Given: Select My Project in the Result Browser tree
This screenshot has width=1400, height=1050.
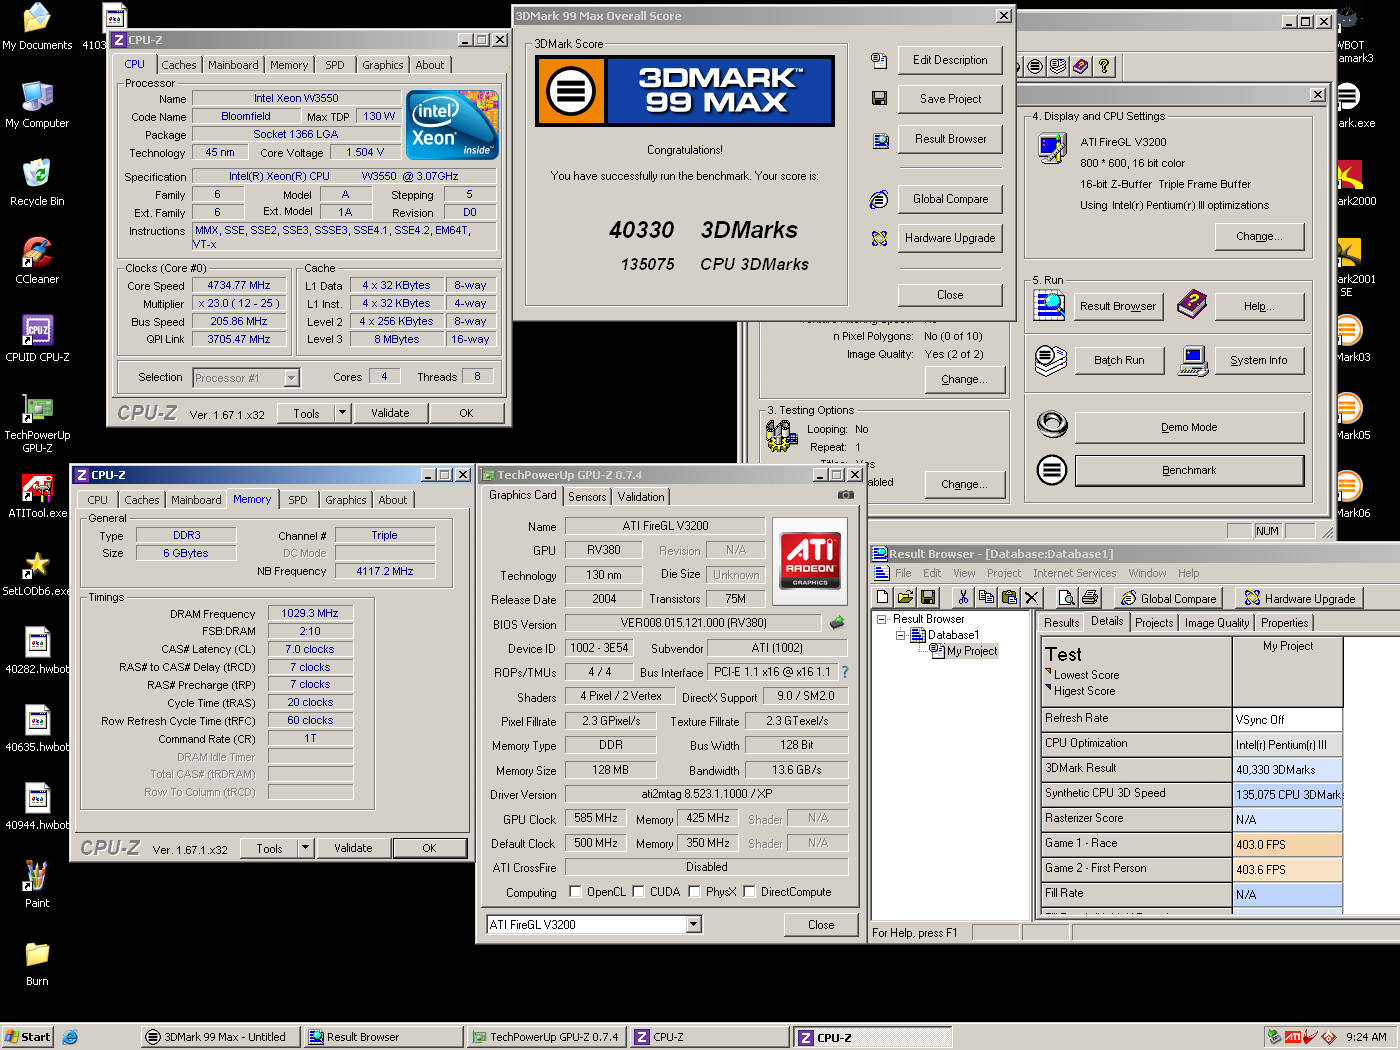Looking at the screenshot, I should (x=971, y=651).
